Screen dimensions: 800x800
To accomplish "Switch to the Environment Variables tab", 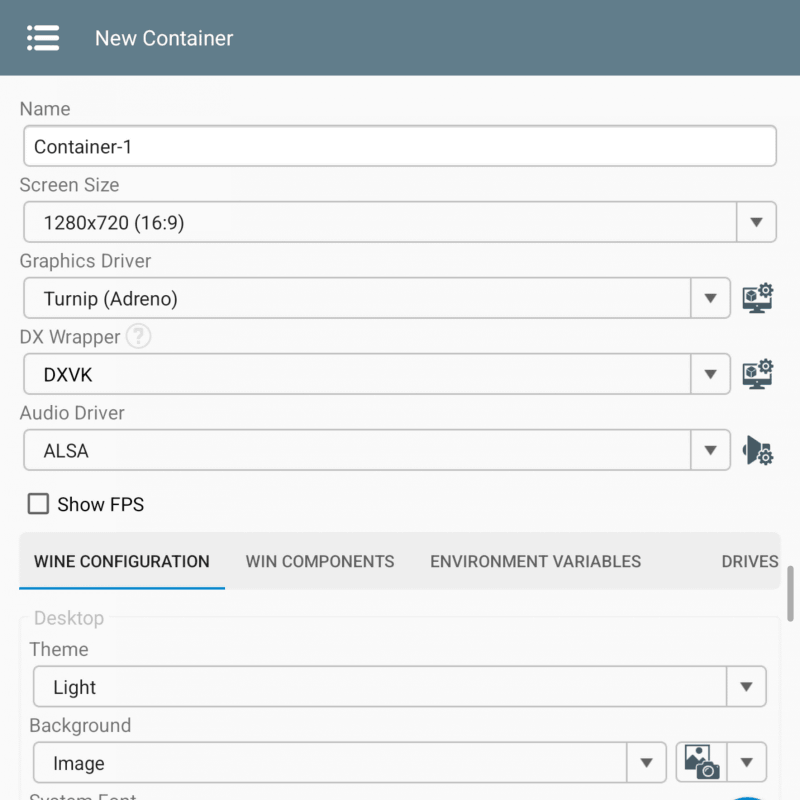I will coord(535,561).
